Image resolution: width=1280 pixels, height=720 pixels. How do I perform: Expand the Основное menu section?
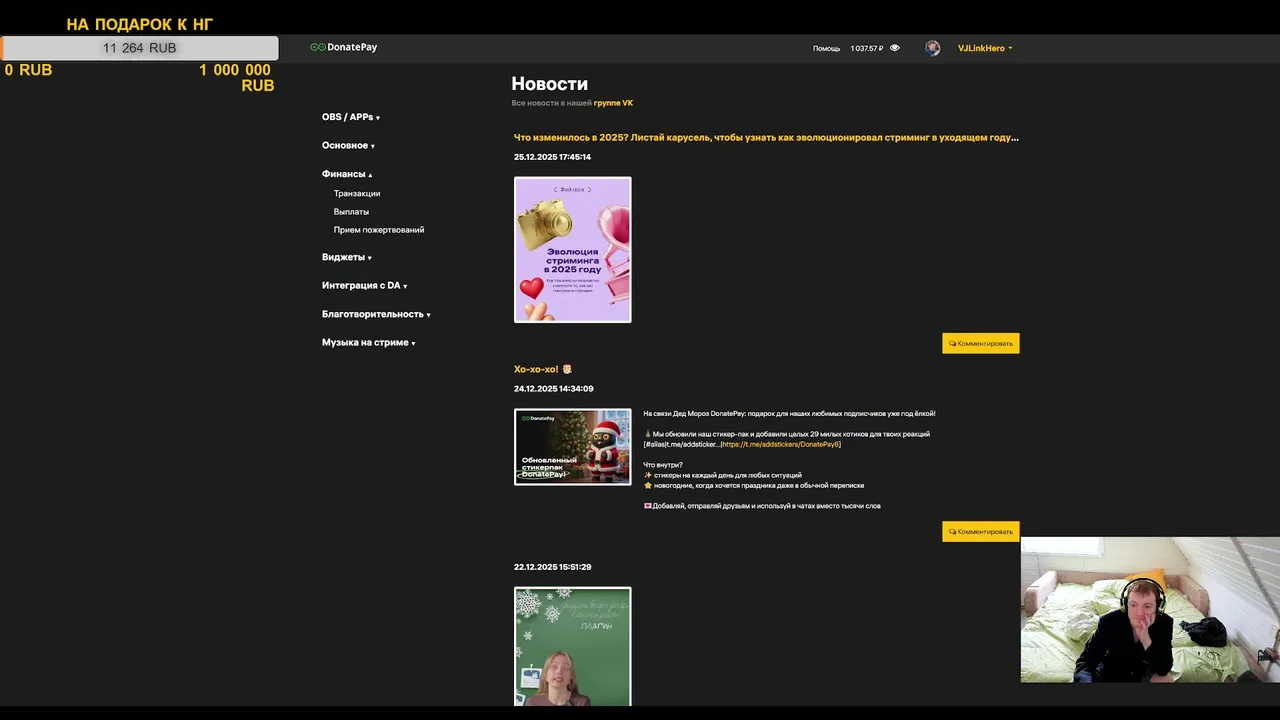348,145
